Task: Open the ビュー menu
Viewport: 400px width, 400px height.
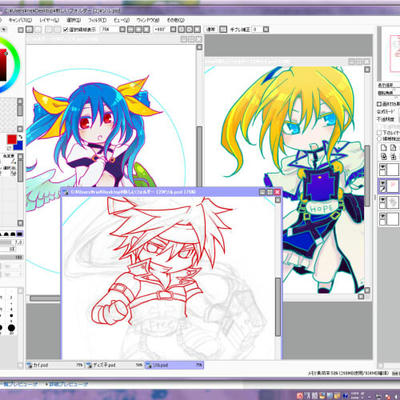Action: (x=121, y=21)
